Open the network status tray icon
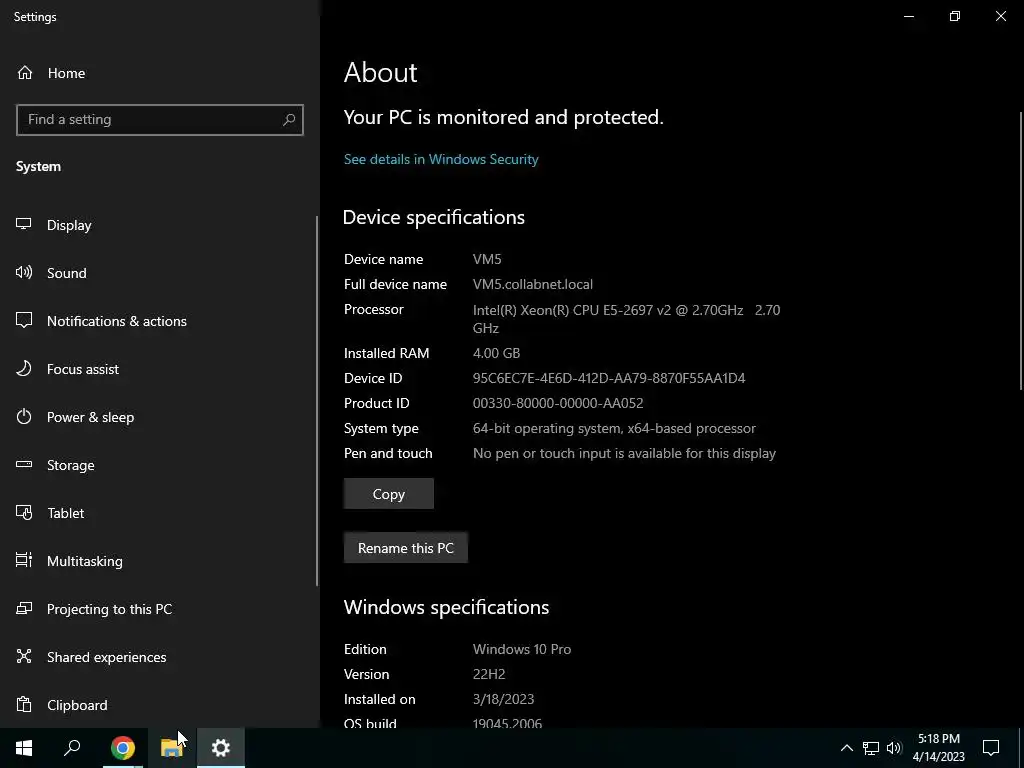Viewport: 1024px width, 768px height. click(x=871, y=748)
